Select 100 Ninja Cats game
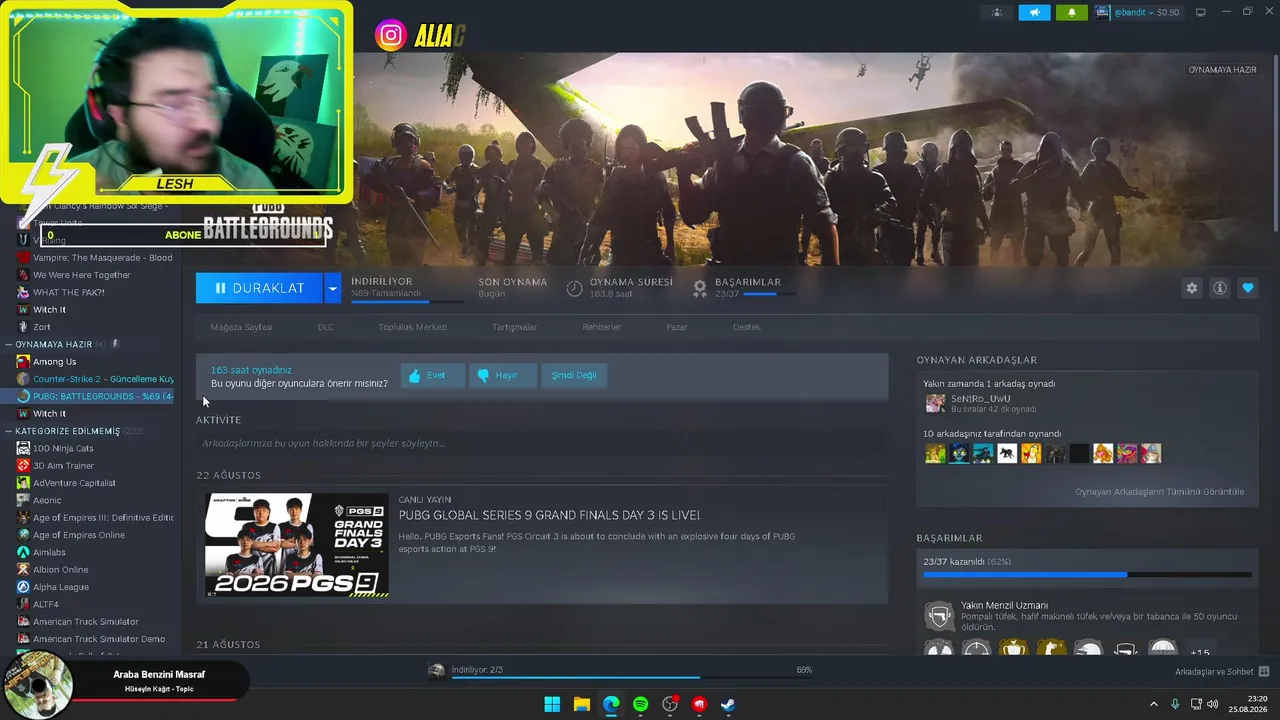The image size is (1280, 720). [x=63, y=448]
